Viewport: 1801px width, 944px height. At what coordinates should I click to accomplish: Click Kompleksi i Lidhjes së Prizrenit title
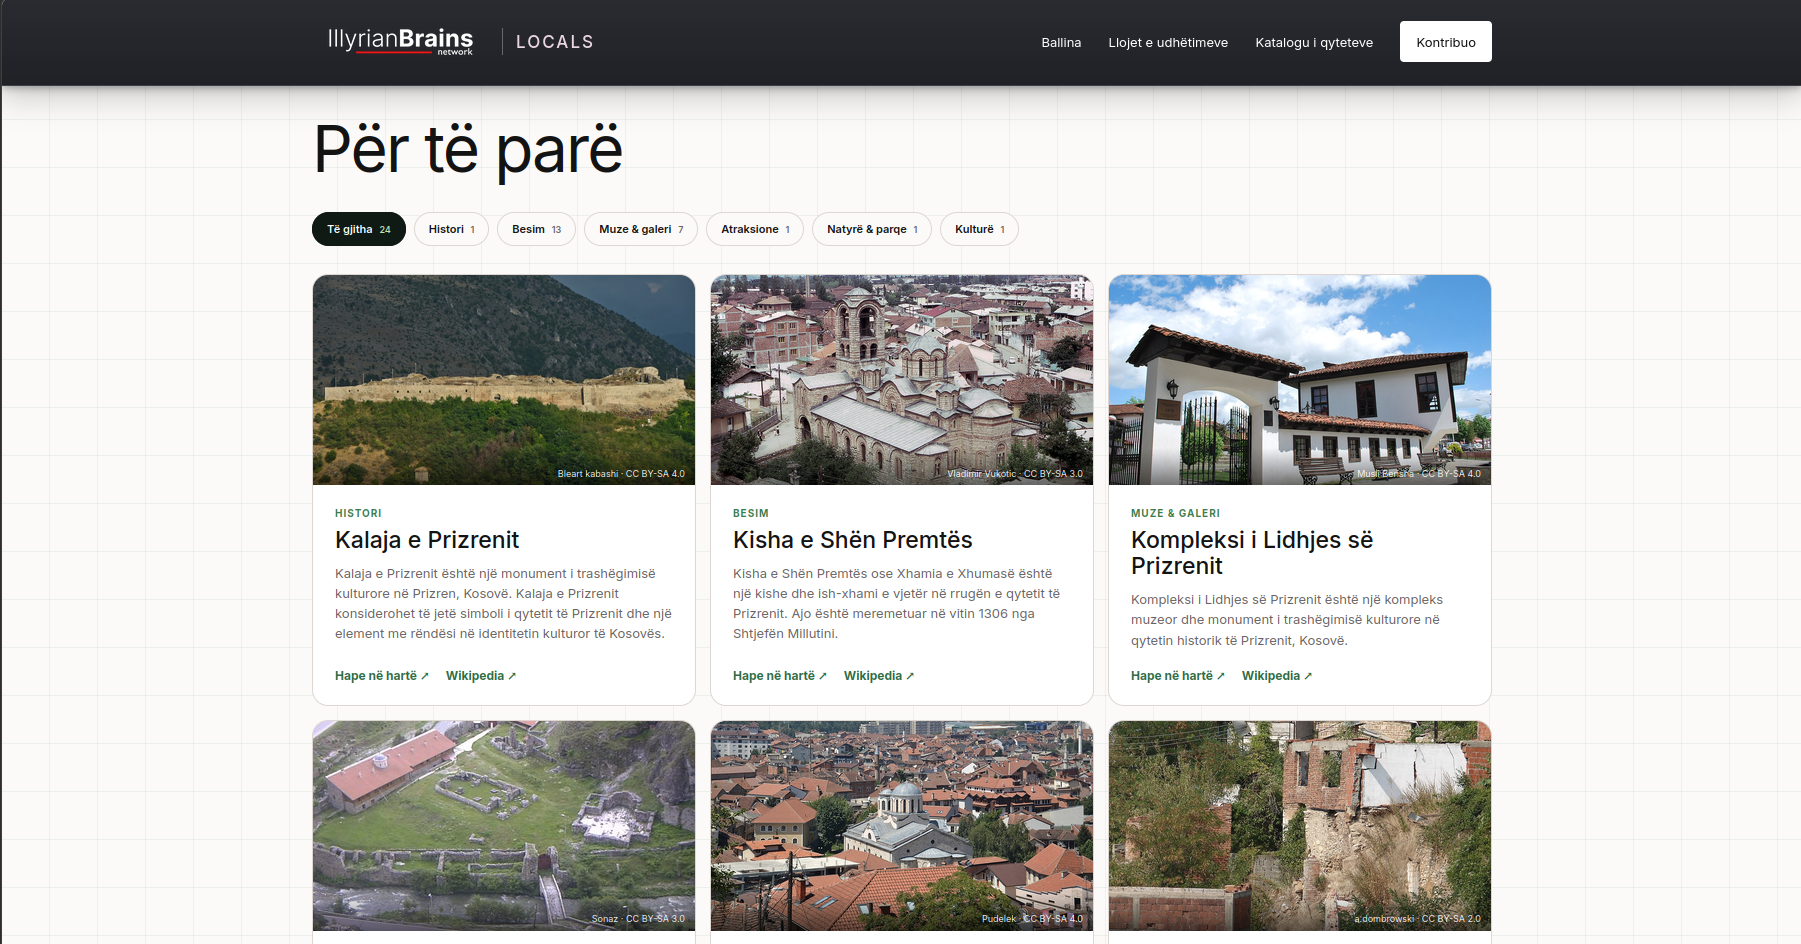[x=1252, y=553]
